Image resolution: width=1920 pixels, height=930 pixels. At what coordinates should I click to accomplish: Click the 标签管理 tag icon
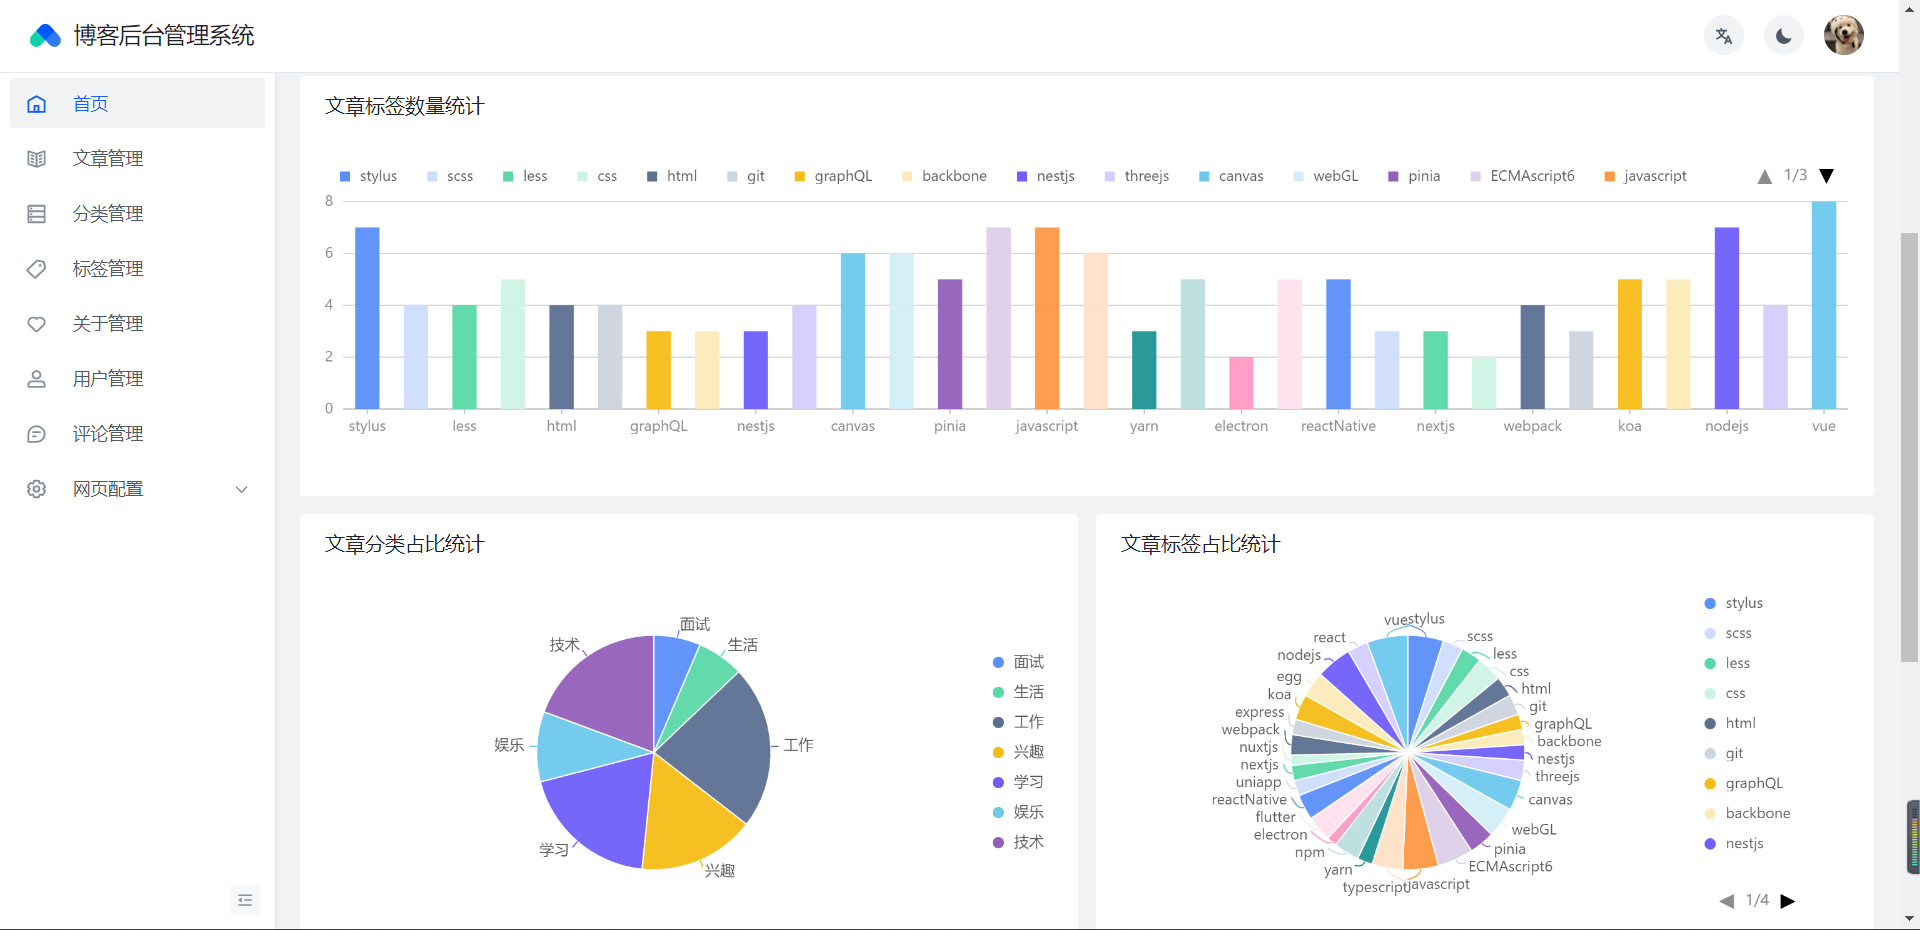(37, 269)
